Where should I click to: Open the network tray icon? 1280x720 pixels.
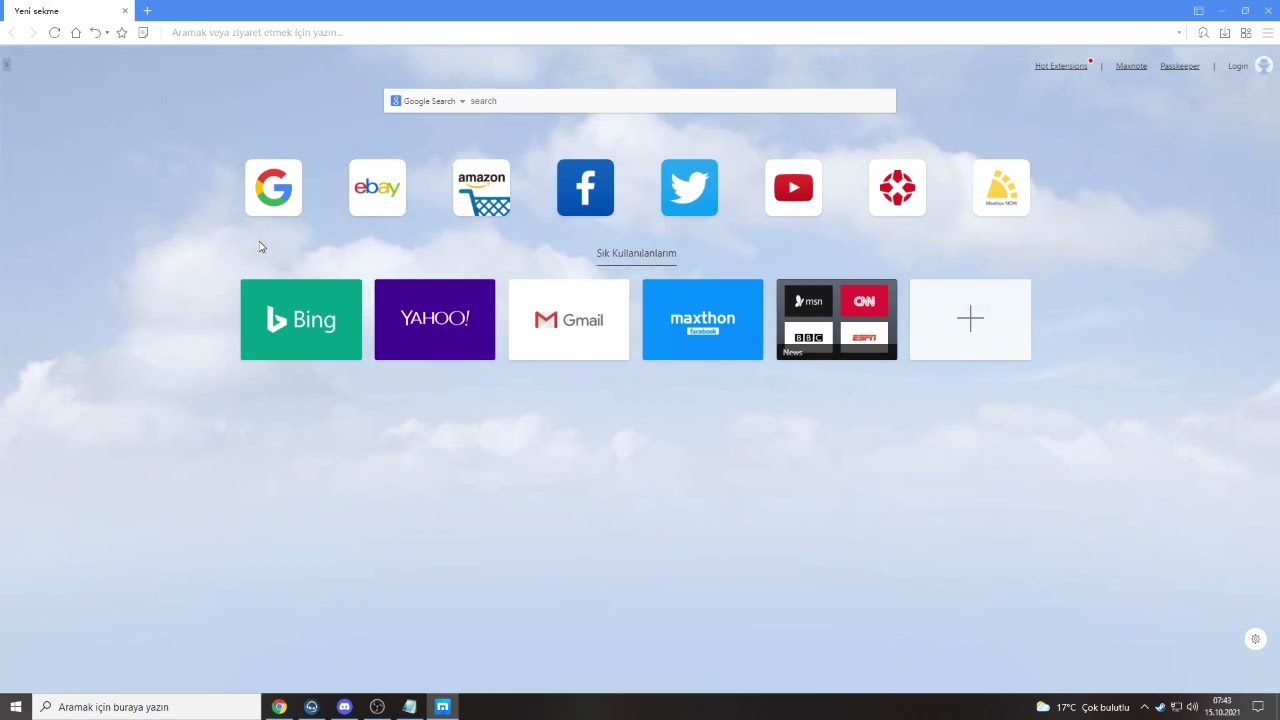pyautogui.click(x=1176, y=707)
